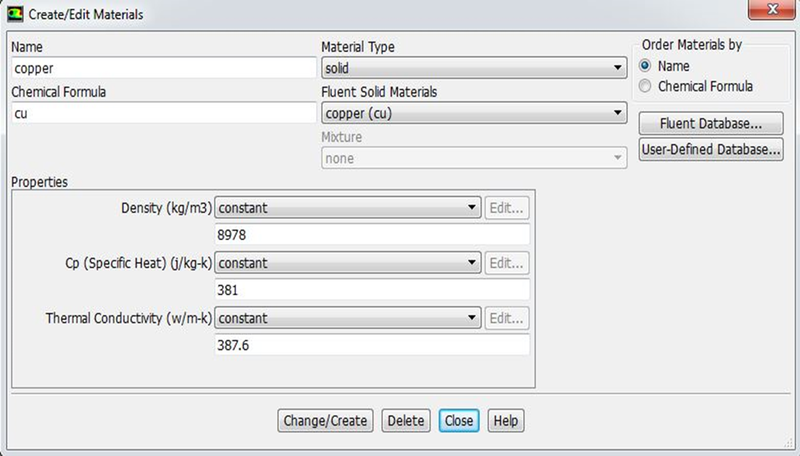Click the specific heat value field 381
Screen dimensions: 800x456
(x=372, y=290)
